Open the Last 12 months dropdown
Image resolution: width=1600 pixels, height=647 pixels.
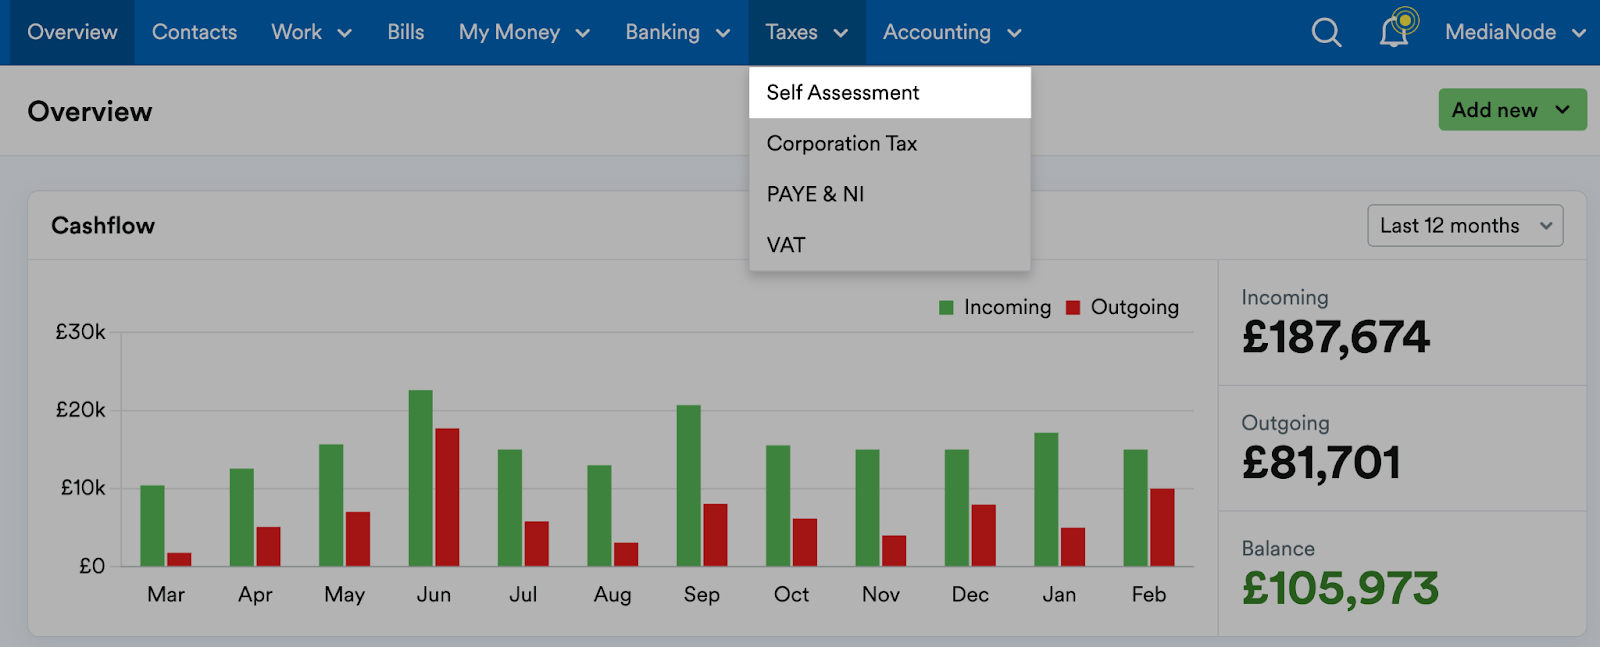point(1465,226)
